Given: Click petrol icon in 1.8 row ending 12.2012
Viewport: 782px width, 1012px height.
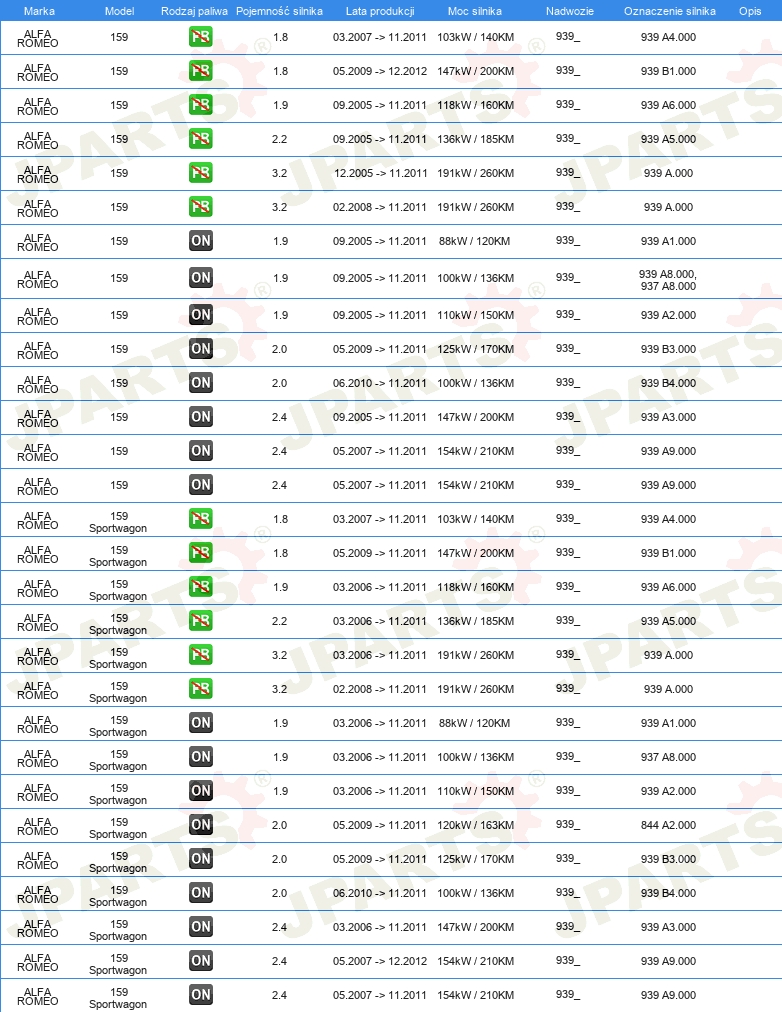Looking at the screenshot, I should click(x=201, y=70).
